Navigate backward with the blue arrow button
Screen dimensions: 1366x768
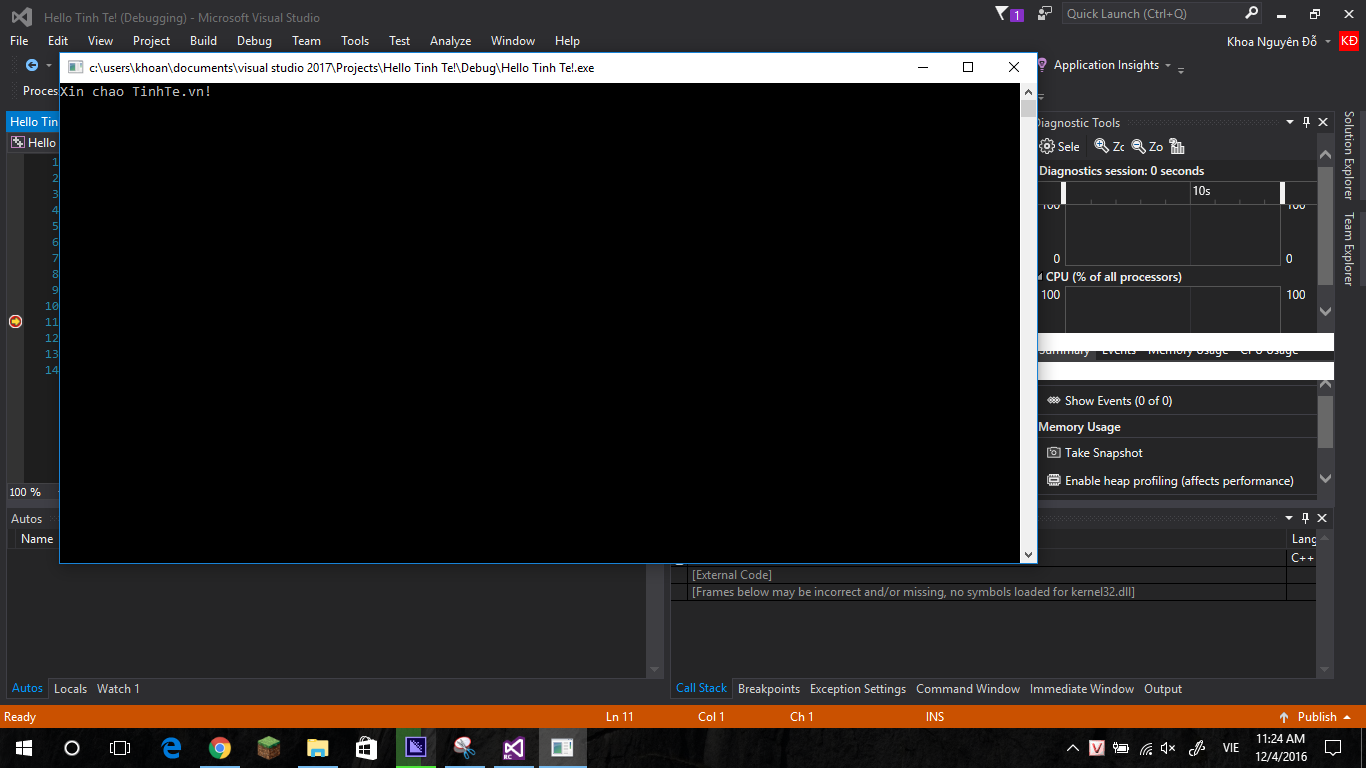click(x=32, y=65)
